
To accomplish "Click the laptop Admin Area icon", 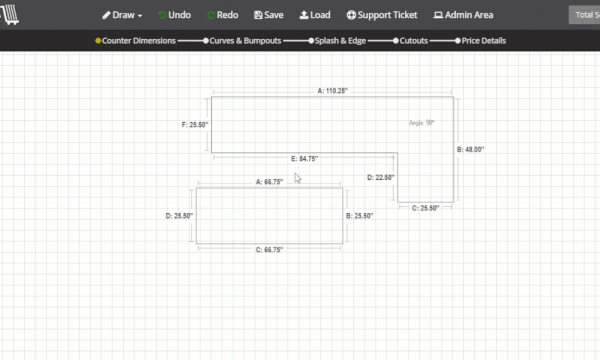I will 438,15.
